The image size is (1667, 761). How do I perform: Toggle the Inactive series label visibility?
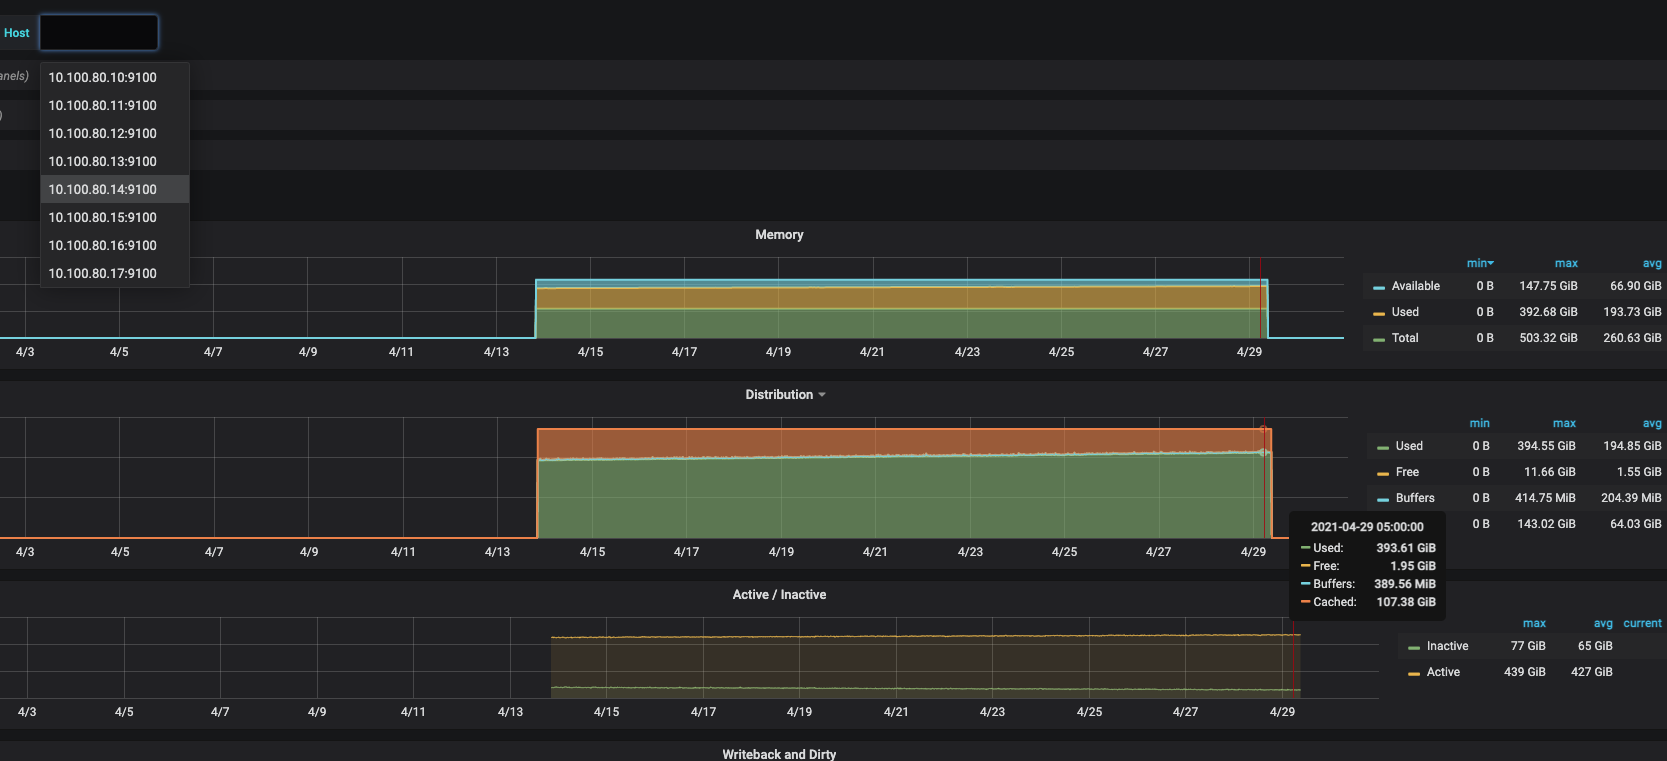pyautogui.click(x=1447, y=646)
